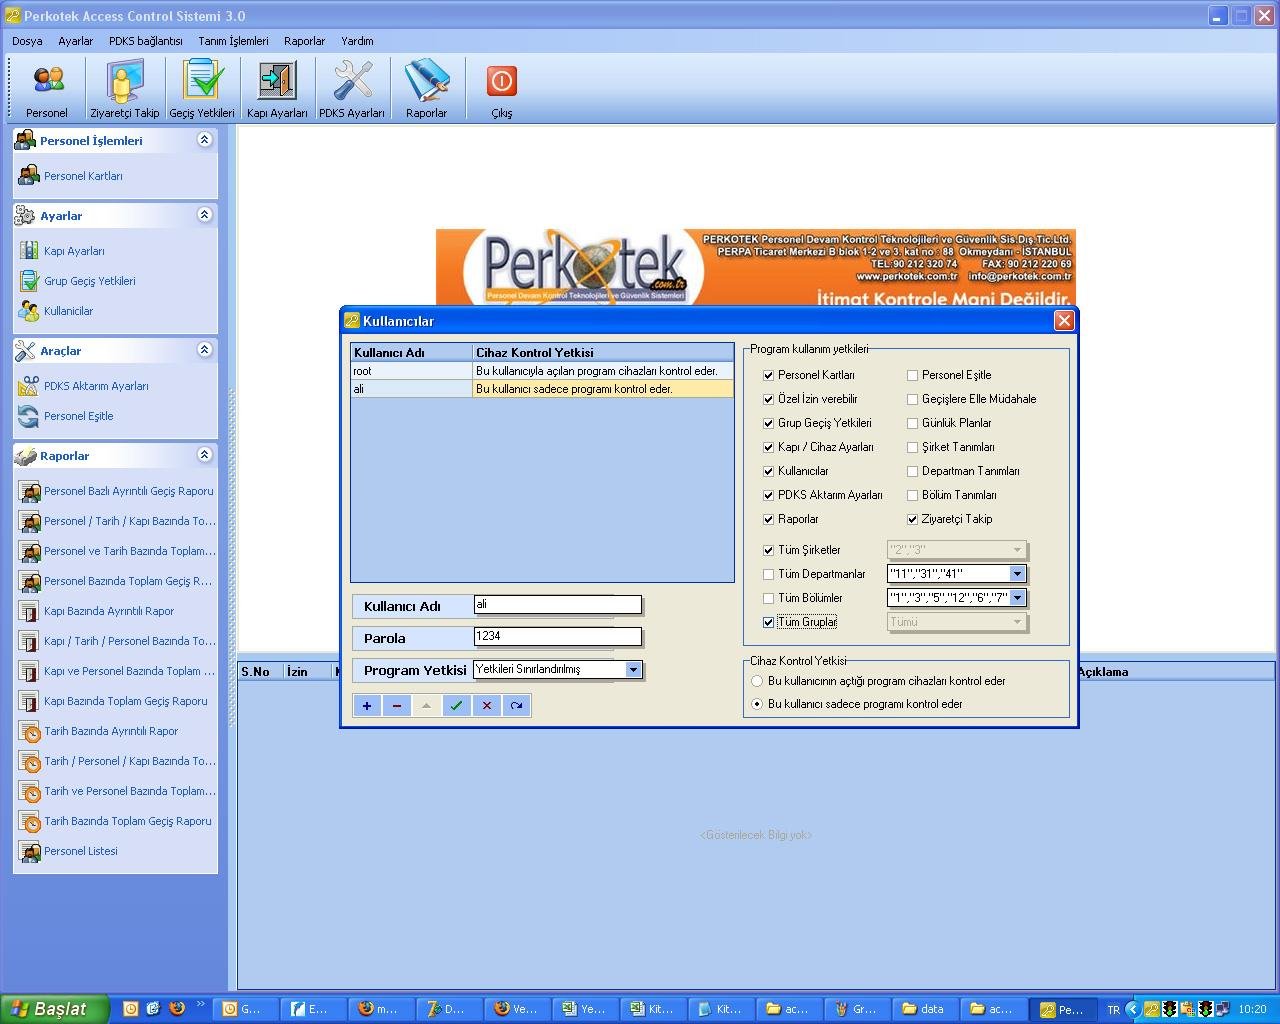
Task: Enable the Günlük Planlar permission
Action: tap(912, 423)
